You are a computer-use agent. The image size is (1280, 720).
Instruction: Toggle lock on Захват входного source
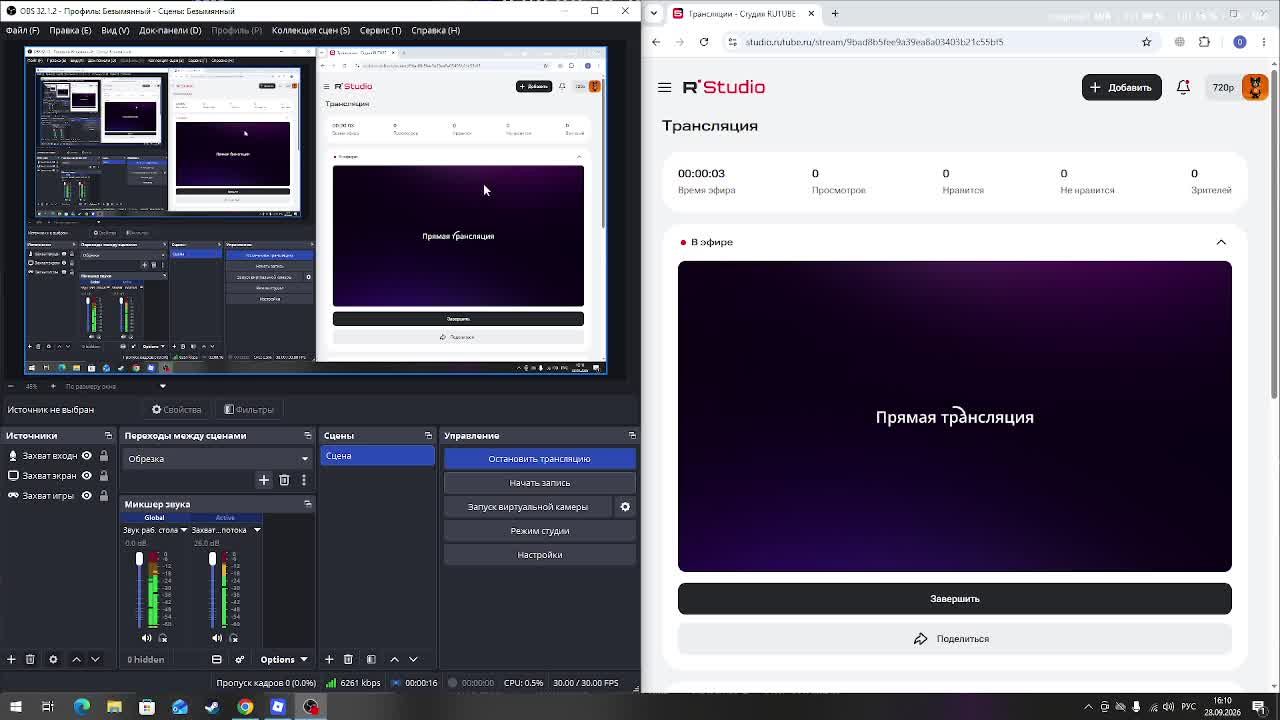coord(103,456)
